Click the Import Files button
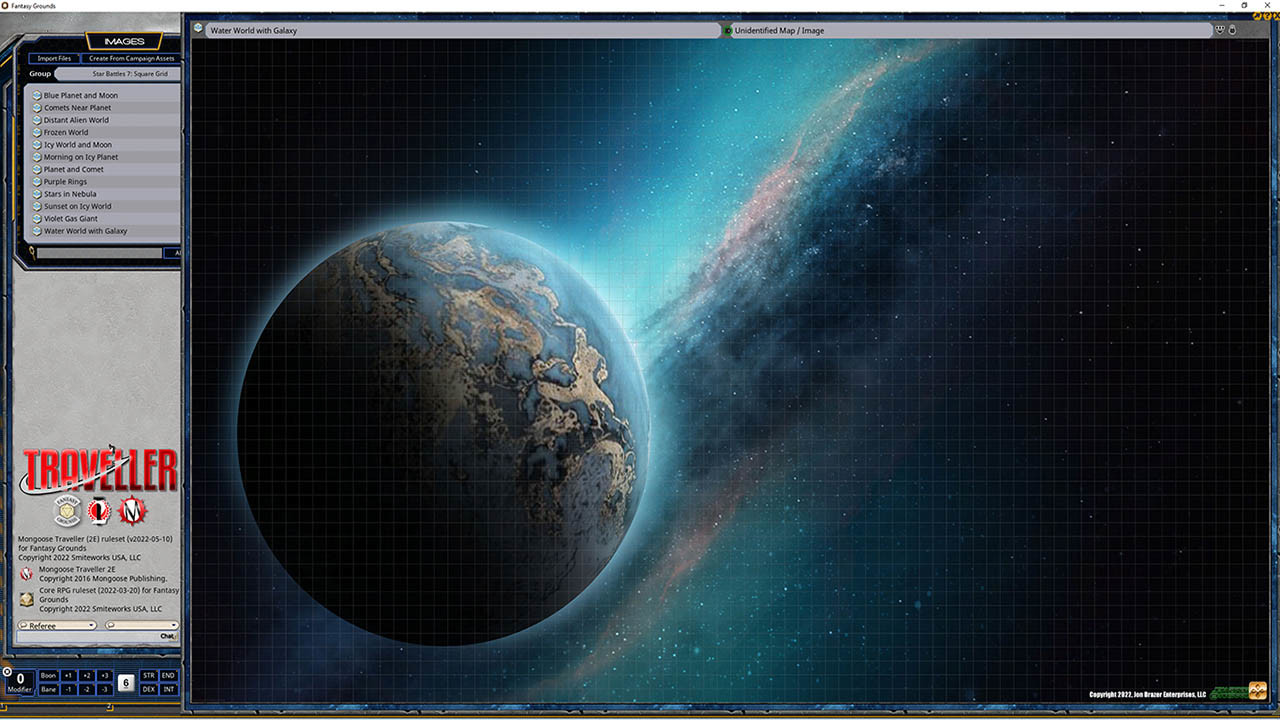The height and width of the screenshot is (720, 1280). pos(54,58)
